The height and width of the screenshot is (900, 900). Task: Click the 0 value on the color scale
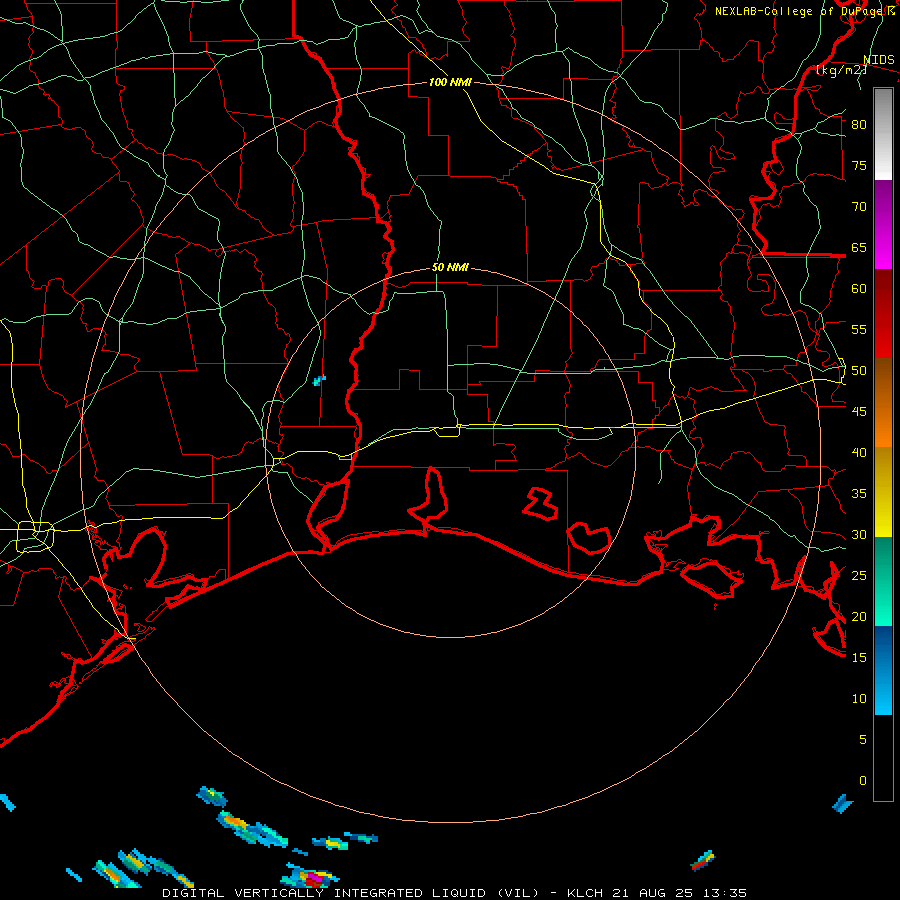point(863,781)
